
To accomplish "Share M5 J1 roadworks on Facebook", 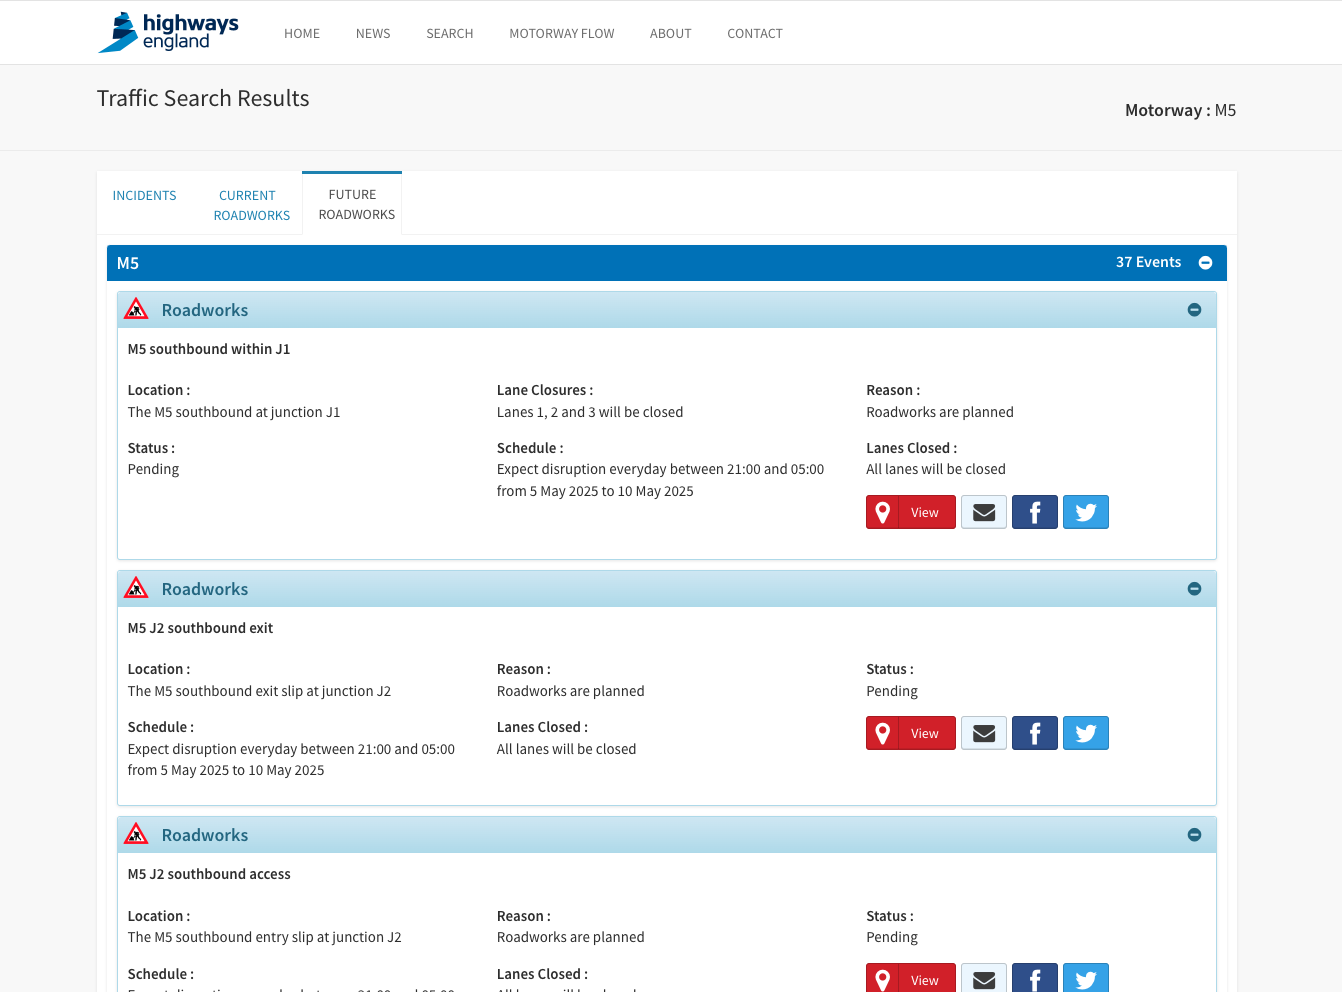I will click(x=1035, y=512).
